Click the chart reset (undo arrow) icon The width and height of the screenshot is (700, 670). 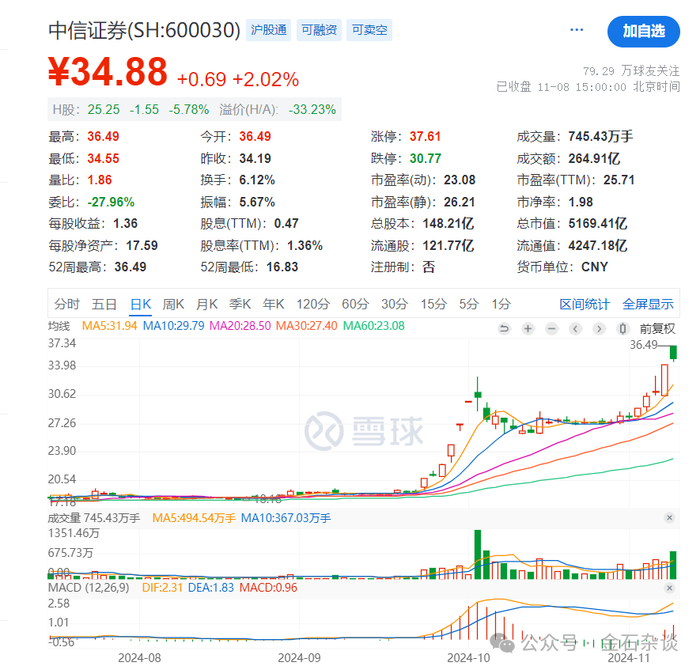(504, 329)
